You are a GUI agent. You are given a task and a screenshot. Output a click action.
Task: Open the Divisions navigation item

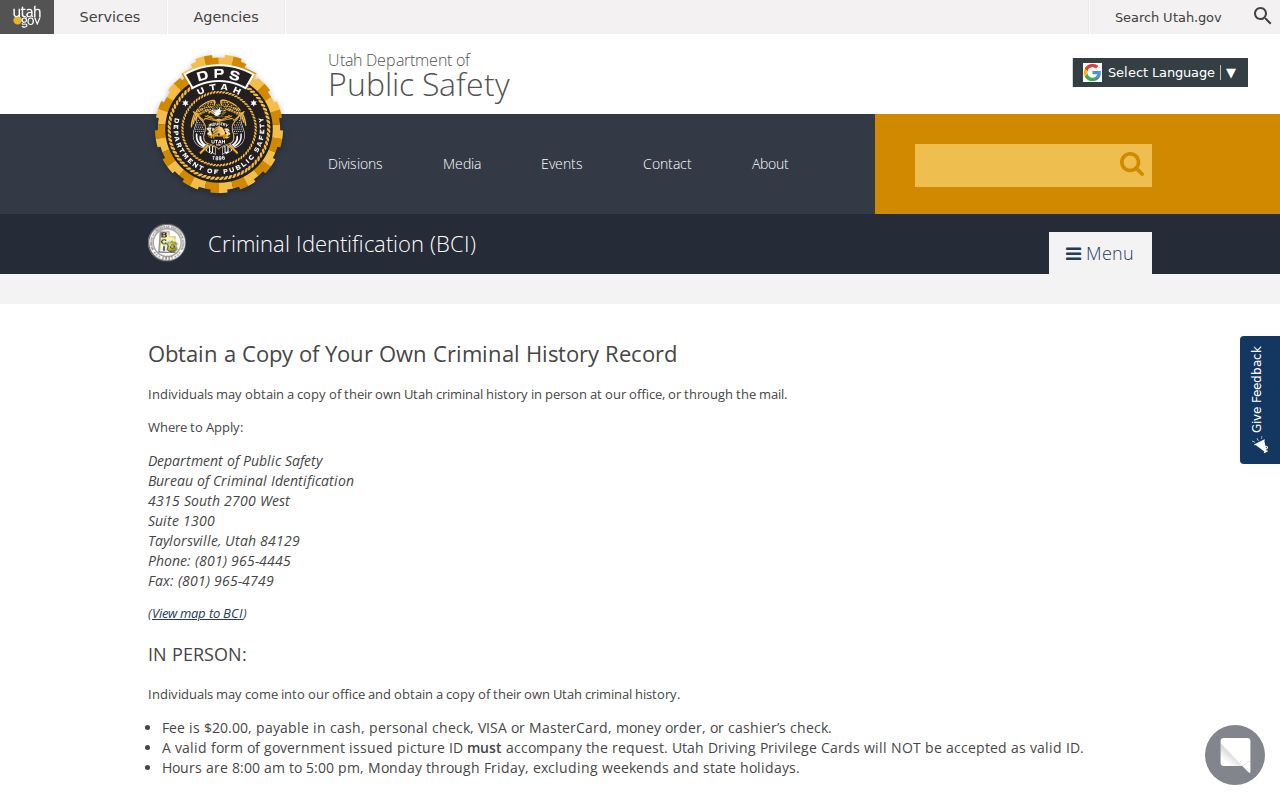point(355,164)
